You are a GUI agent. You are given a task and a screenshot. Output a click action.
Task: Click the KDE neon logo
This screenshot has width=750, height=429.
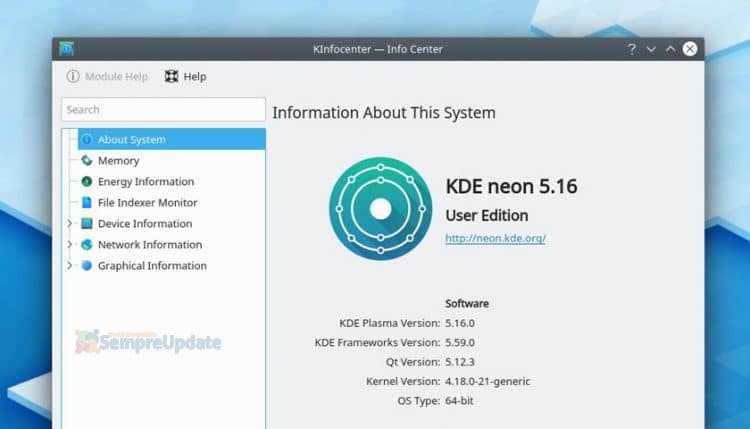coord(380,209)
